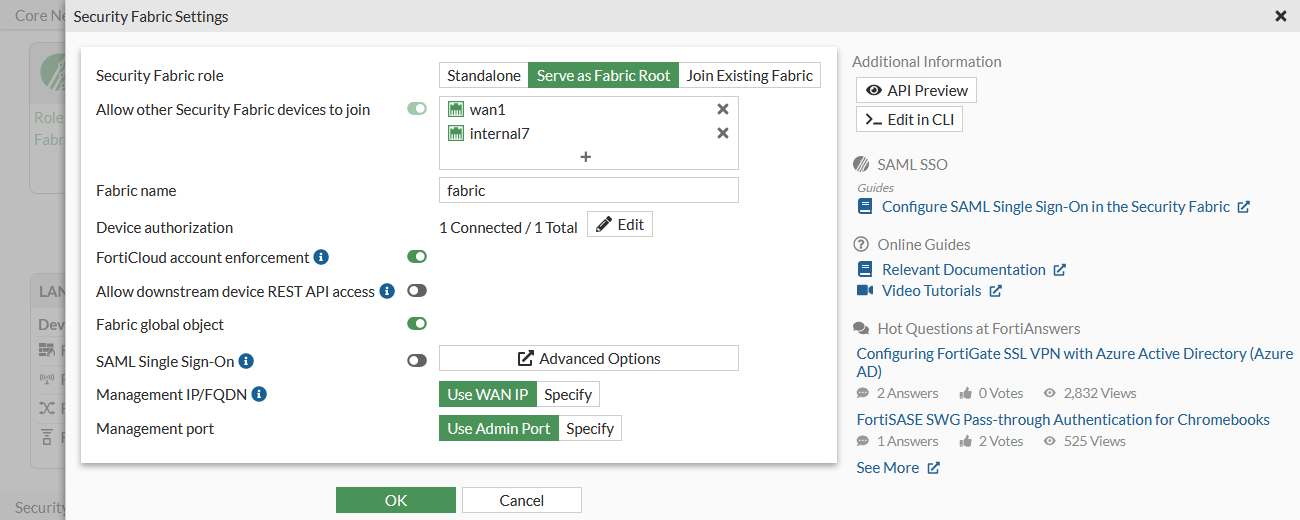Click Management IP/FQDN info icon
This screenshot has width=1300, height=520.
(x=259, y=395)
